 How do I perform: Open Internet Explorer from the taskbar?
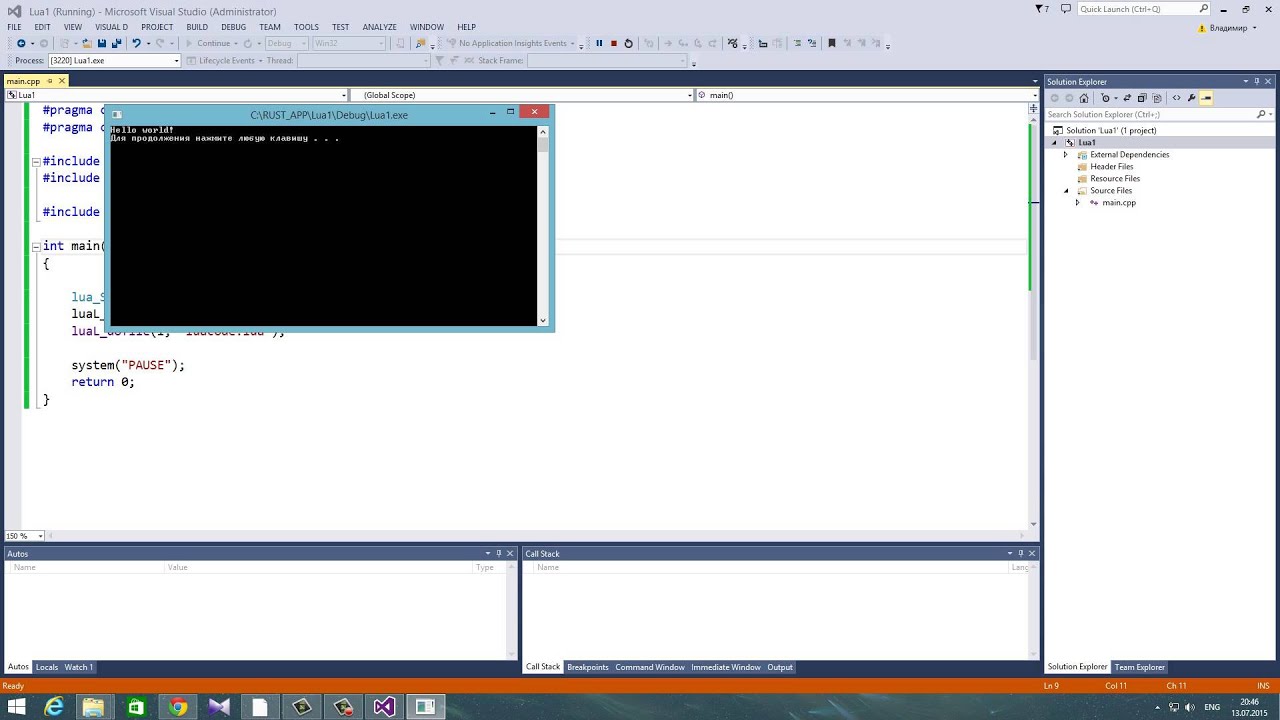pyautogui.click(x=55, y=707)
